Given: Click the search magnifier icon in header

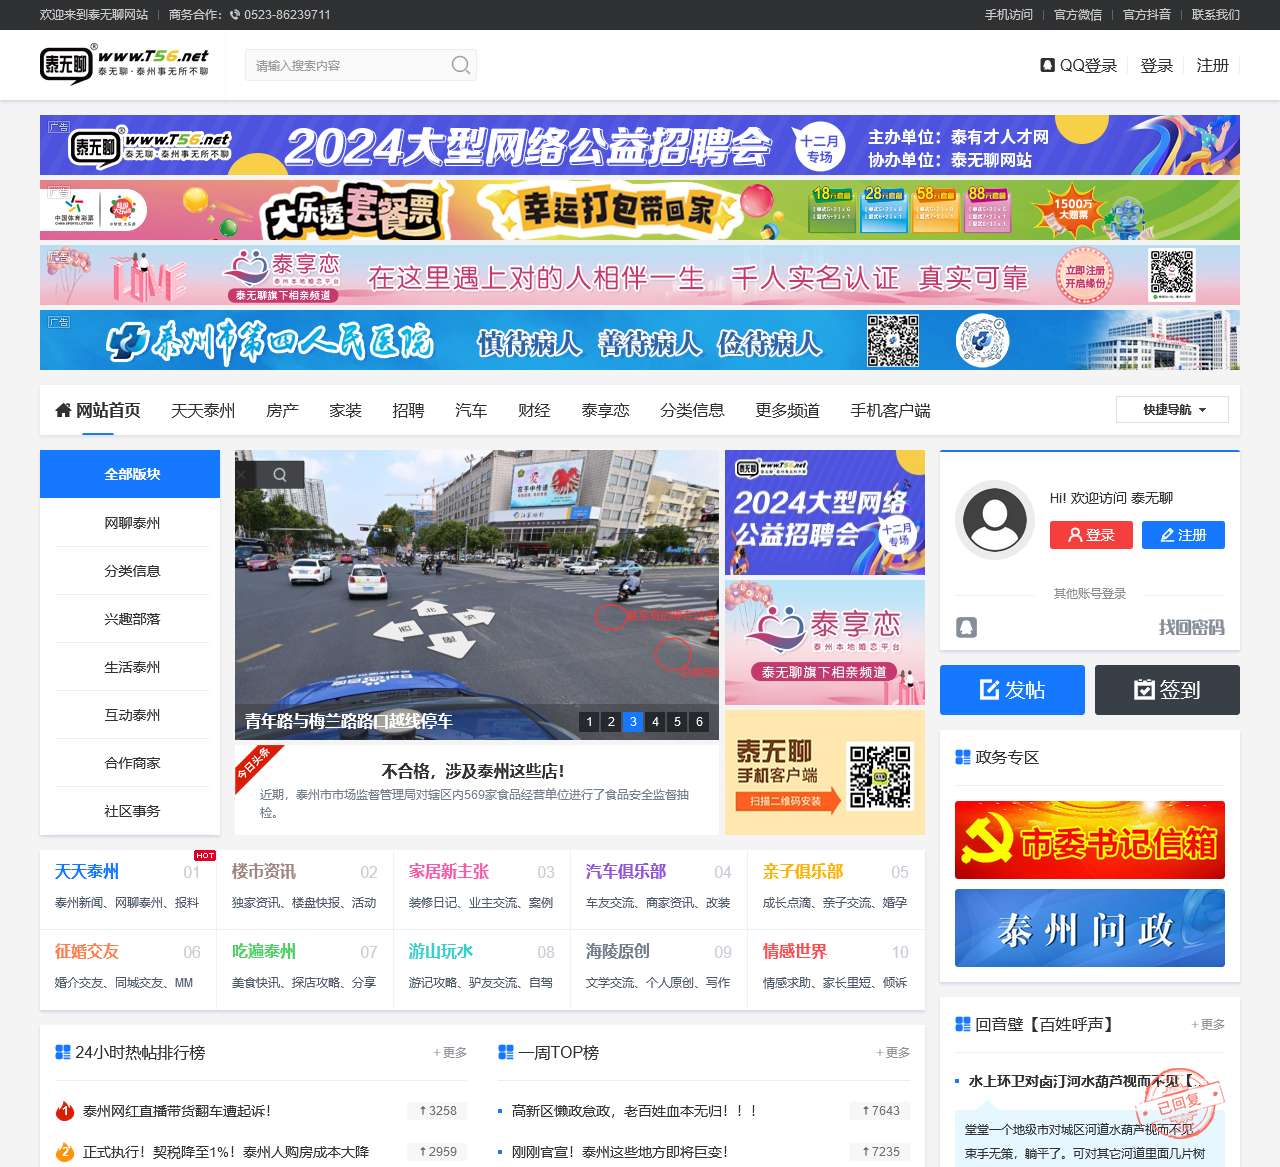Looking at the screenshot, I should coord(460,65).
